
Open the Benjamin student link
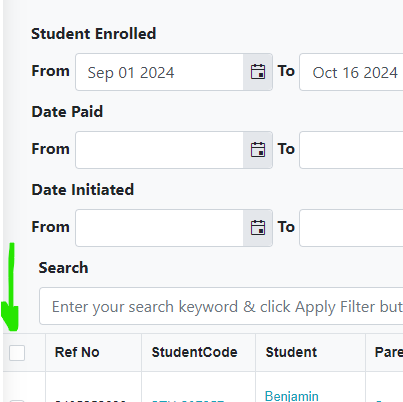(292, 396)
